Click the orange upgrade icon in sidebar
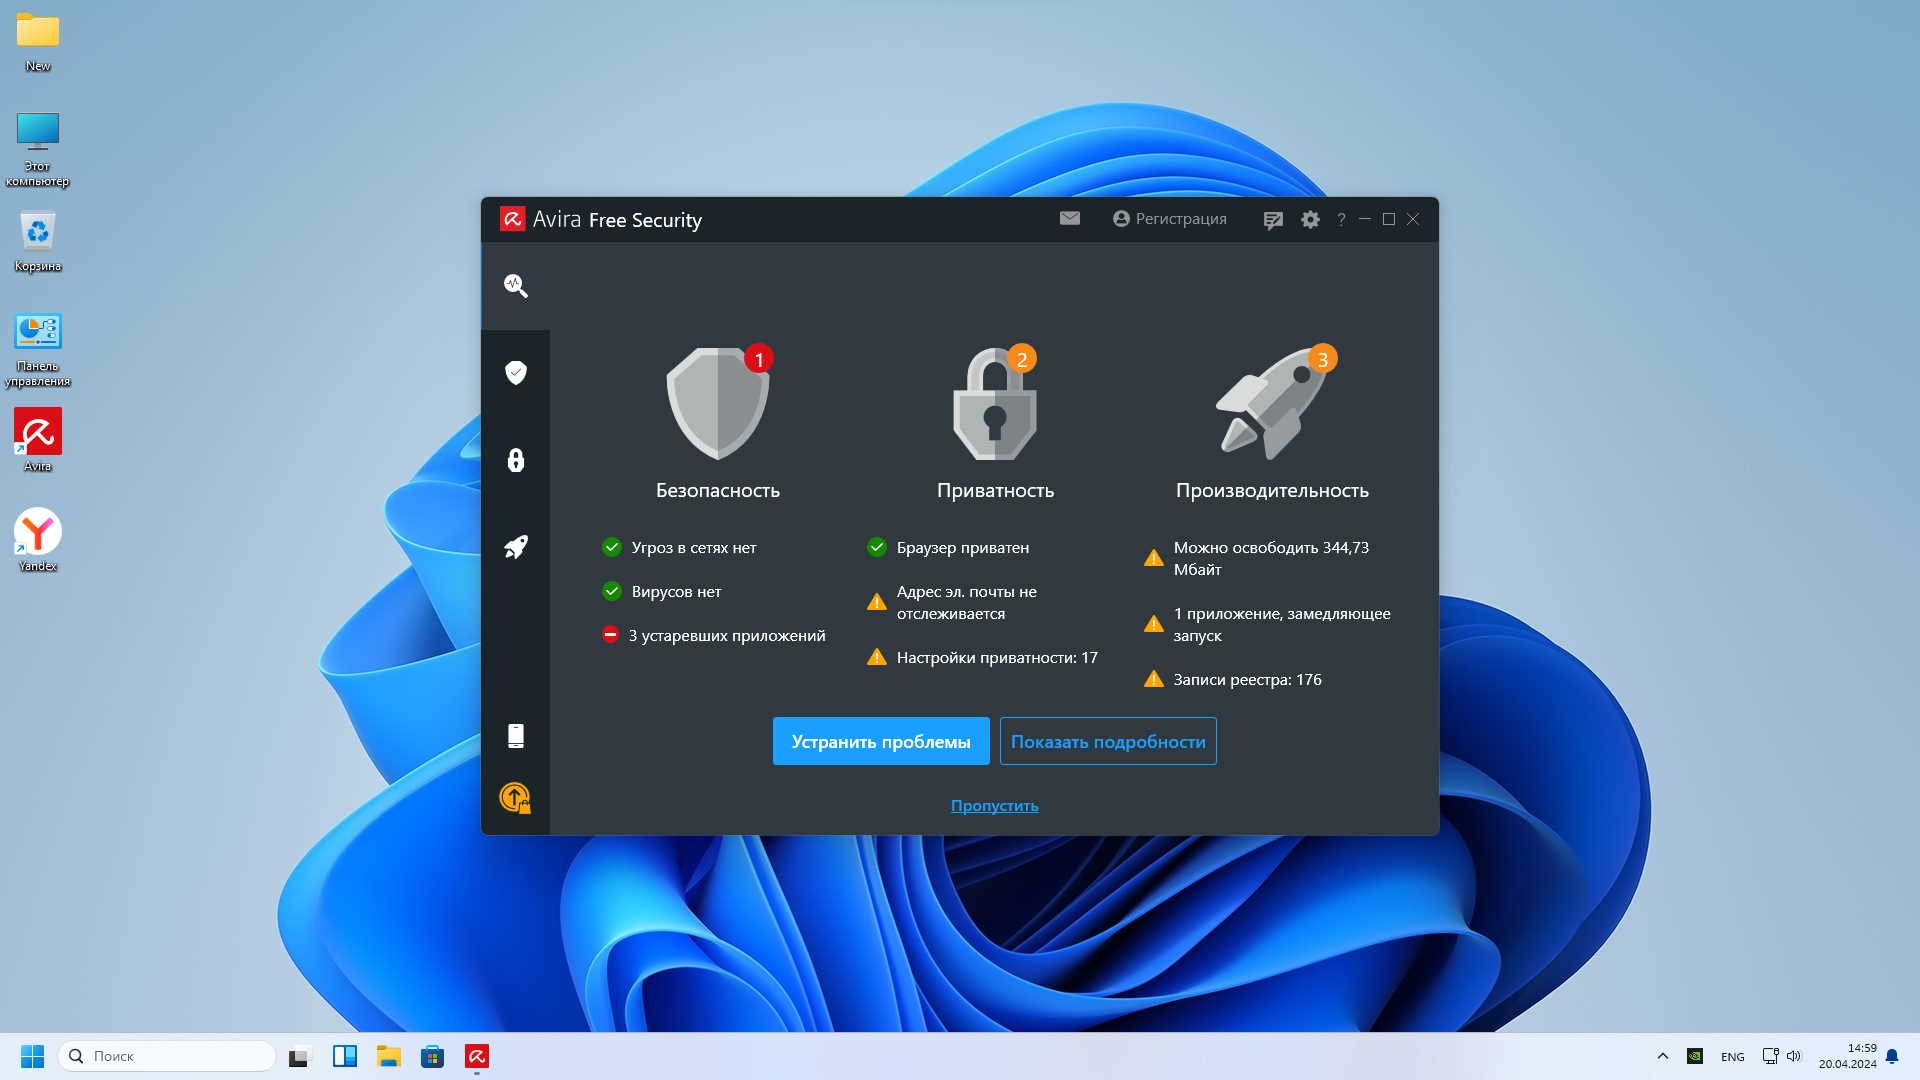 pos(515,798)
